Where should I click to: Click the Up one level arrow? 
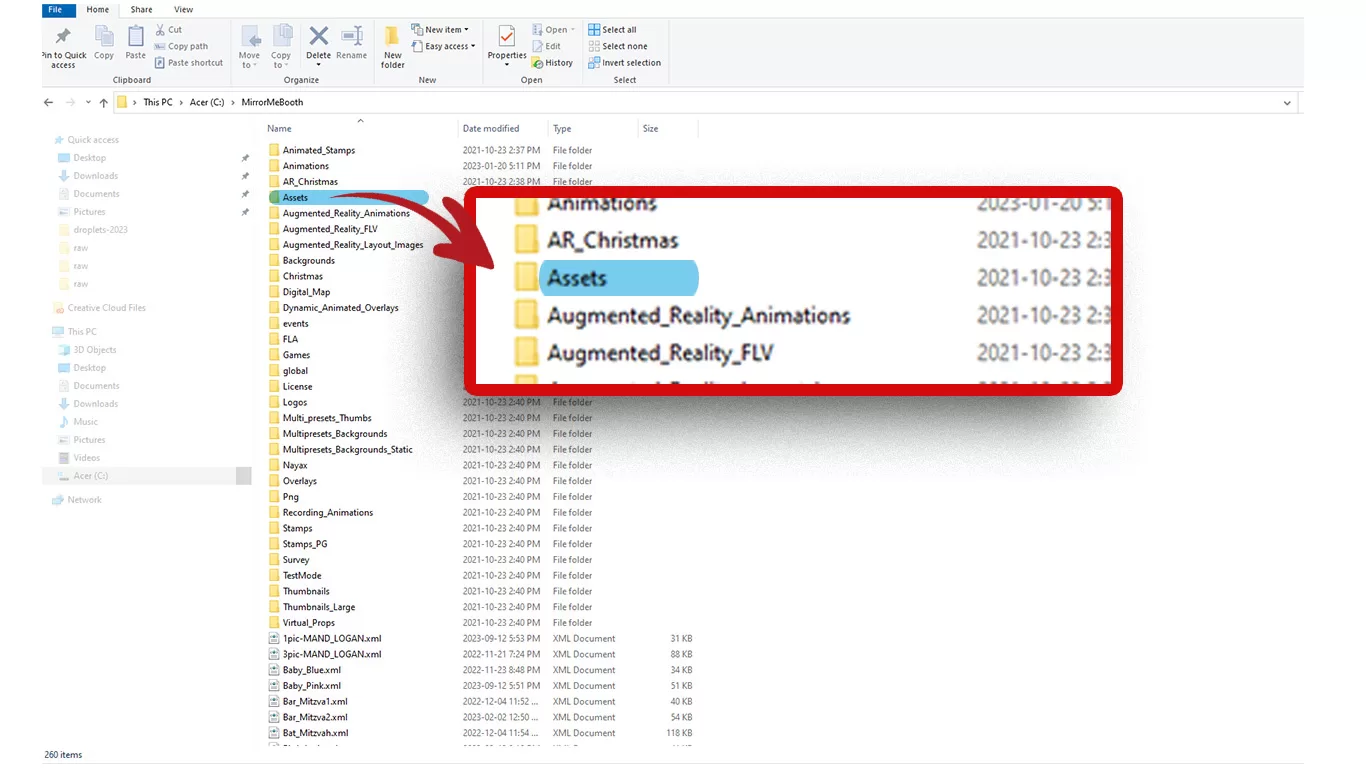pyautogui.click(x=103, y=102)
